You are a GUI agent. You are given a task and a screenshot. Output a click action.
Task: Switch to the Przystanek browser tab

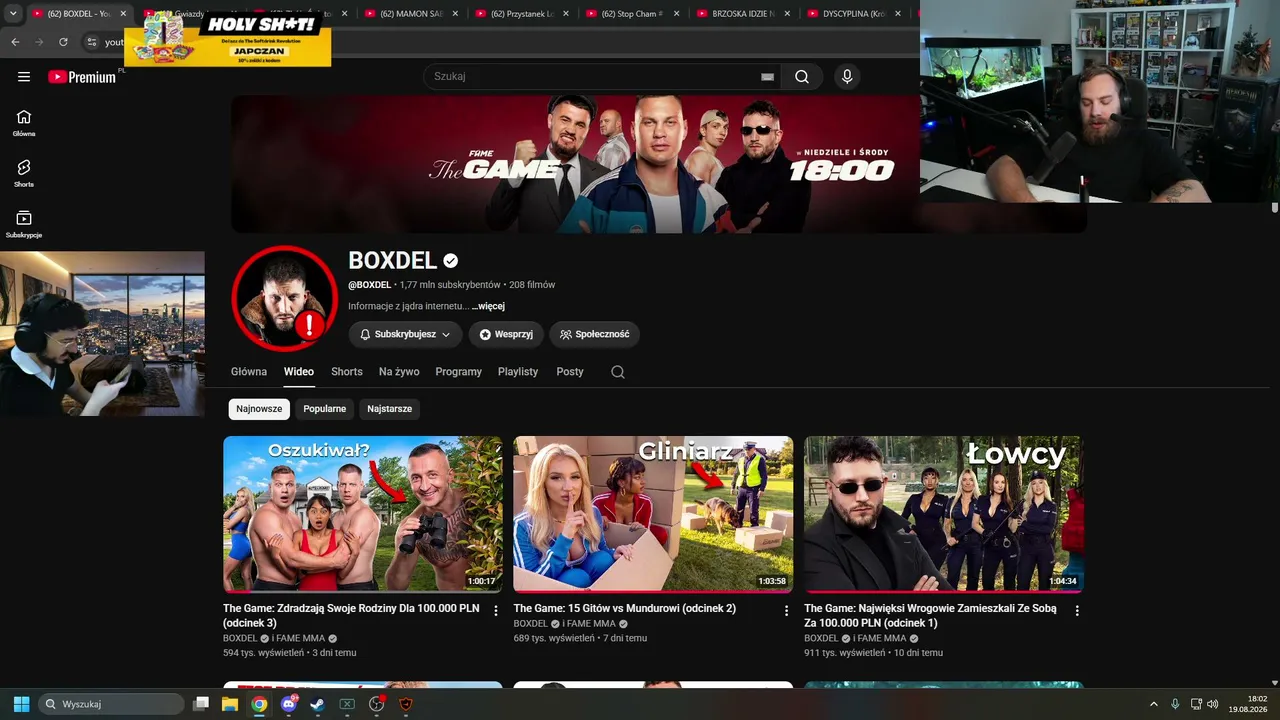coord(521,14)
